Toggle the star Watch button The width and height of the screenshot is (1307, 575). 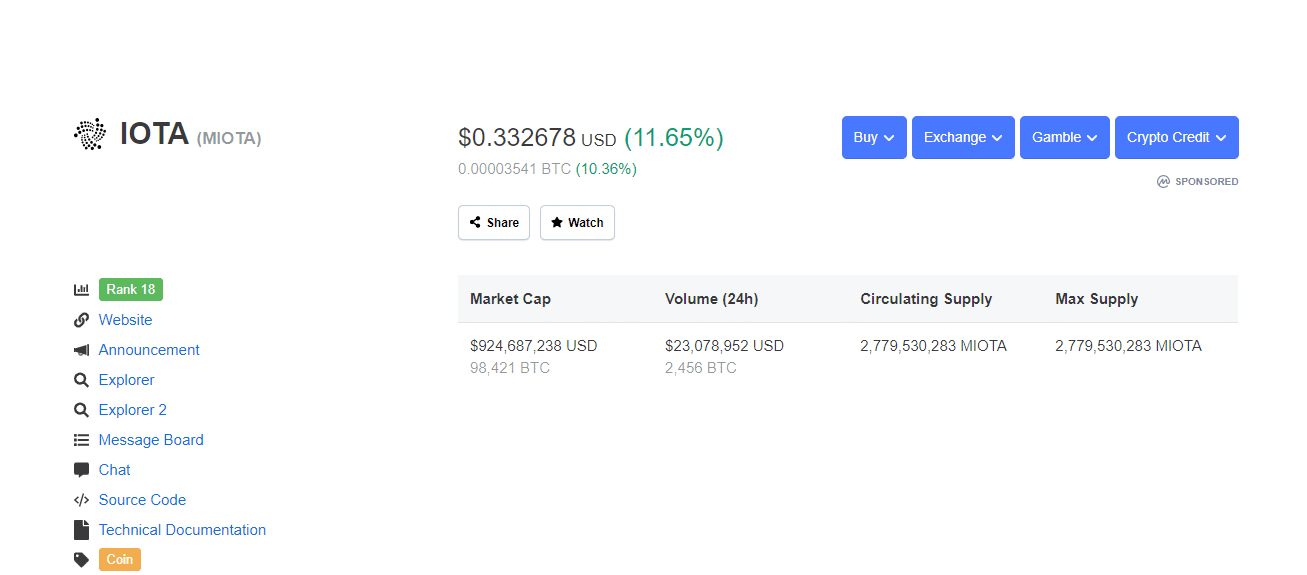(577, 223)
